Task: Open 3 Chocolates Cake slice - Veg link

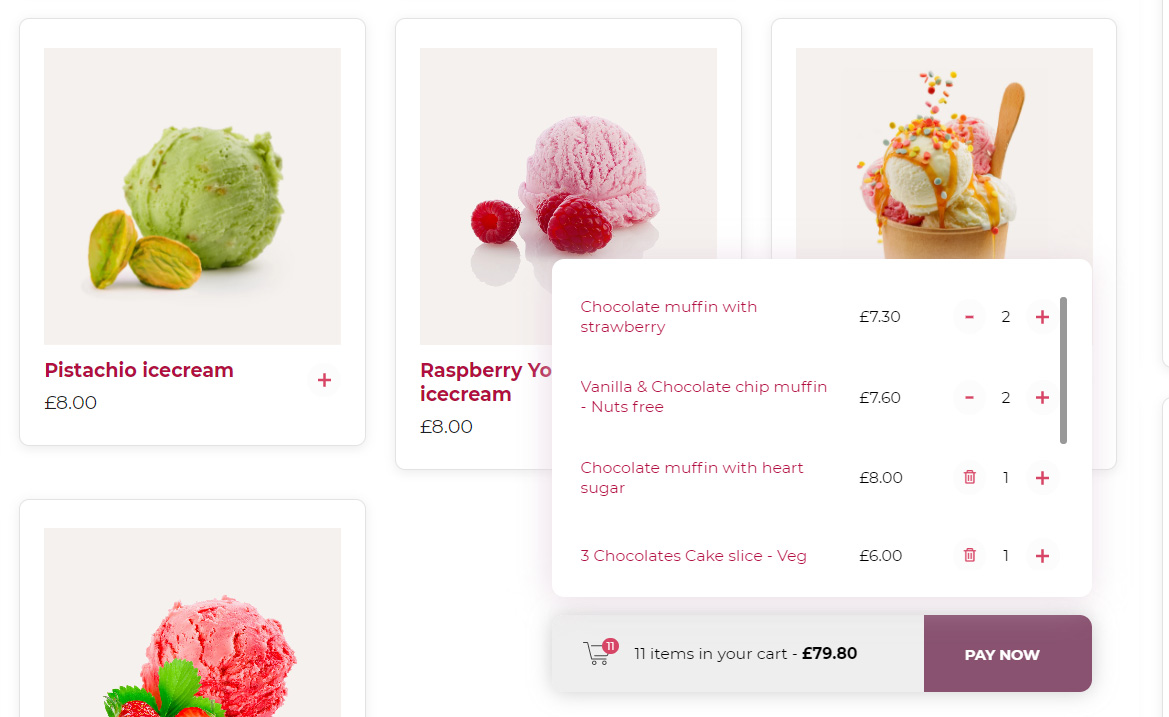Action: click(x=693, y=556)
